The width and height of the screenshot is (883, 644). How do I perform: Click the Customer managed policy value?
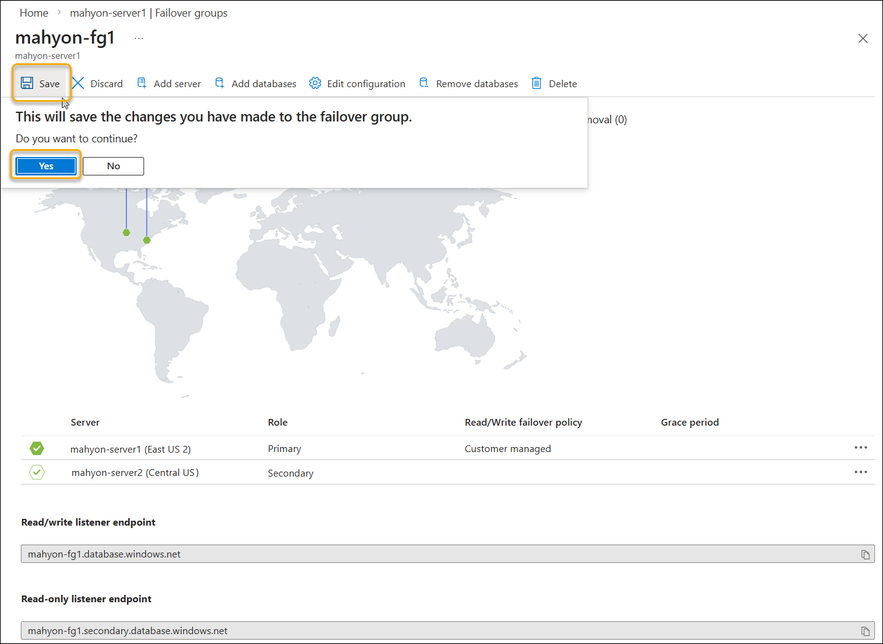click(x=508, y=449)
